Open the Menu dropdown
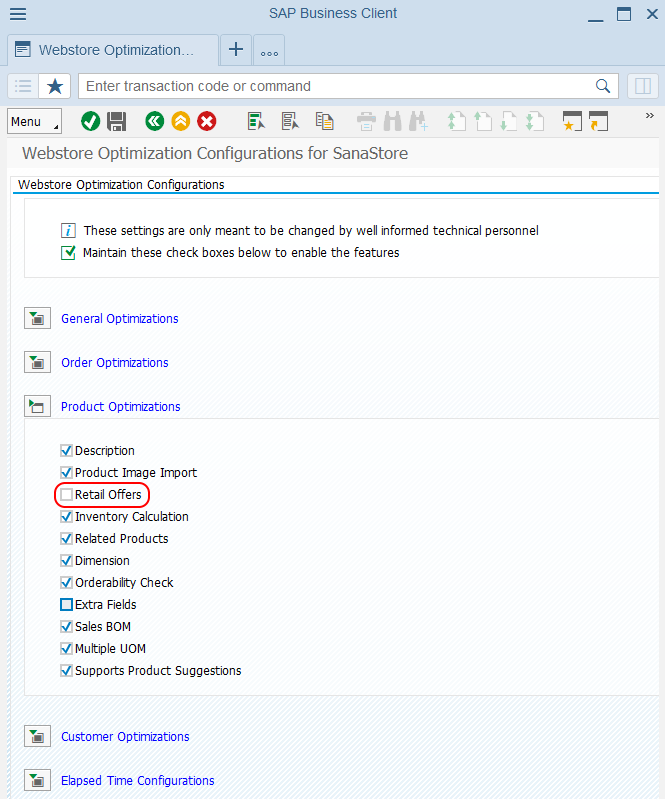 coord(35,121)
